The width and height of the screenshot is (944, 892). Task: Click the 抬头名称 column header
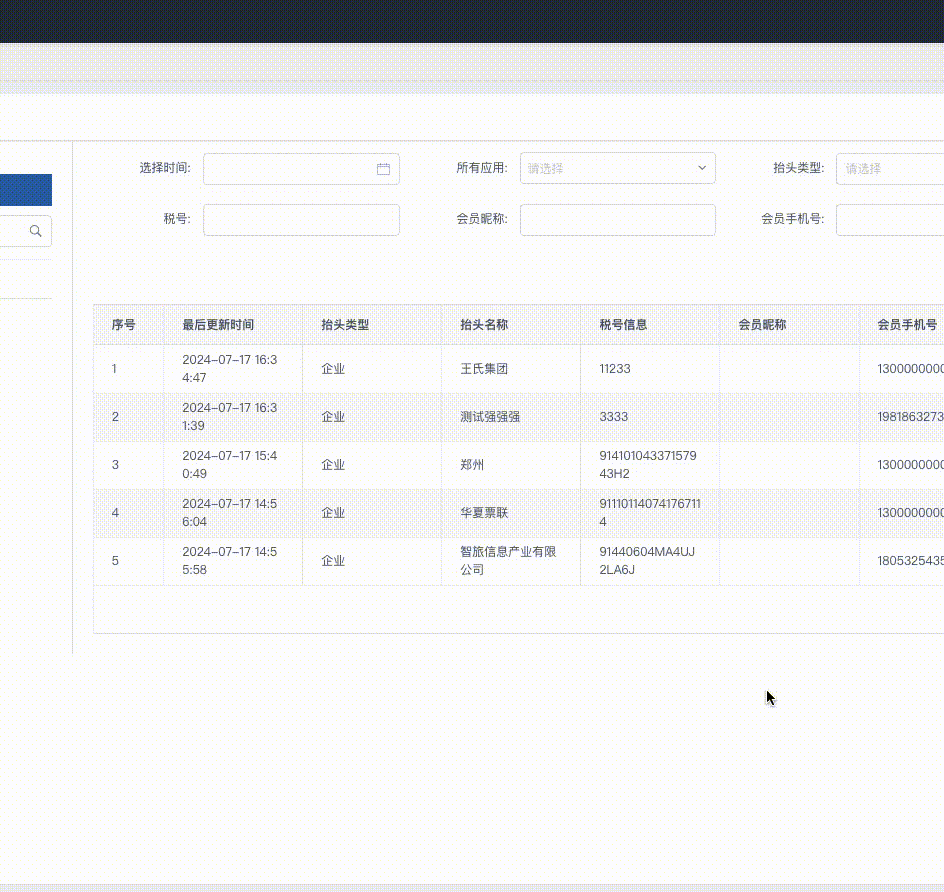(484, 325)
